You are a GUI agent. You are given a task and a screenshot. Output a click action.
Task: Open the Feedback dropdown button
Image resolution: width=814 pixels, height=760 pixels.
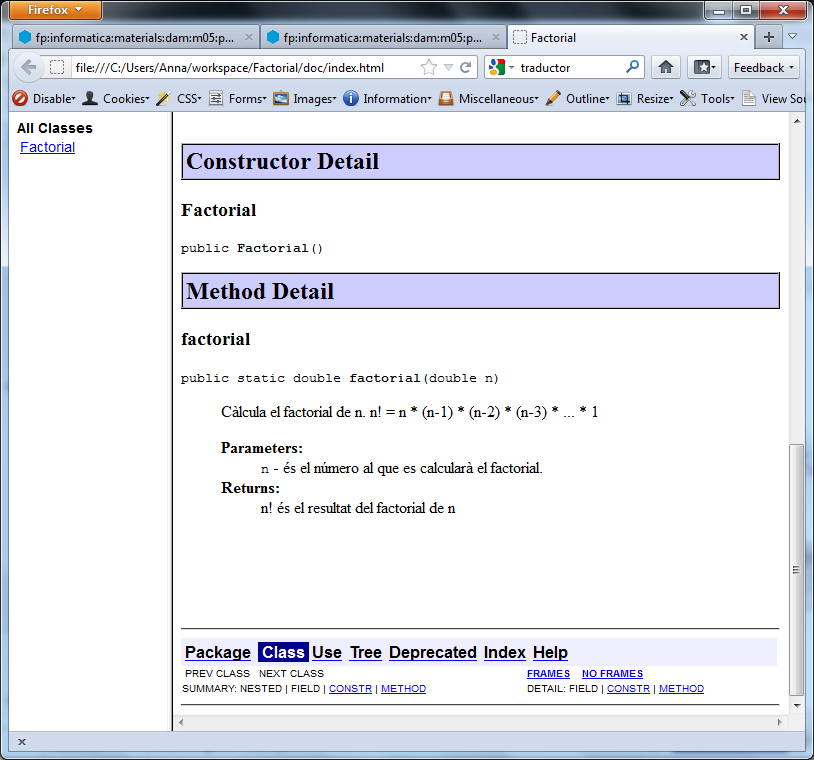click(x=764, y=67)
